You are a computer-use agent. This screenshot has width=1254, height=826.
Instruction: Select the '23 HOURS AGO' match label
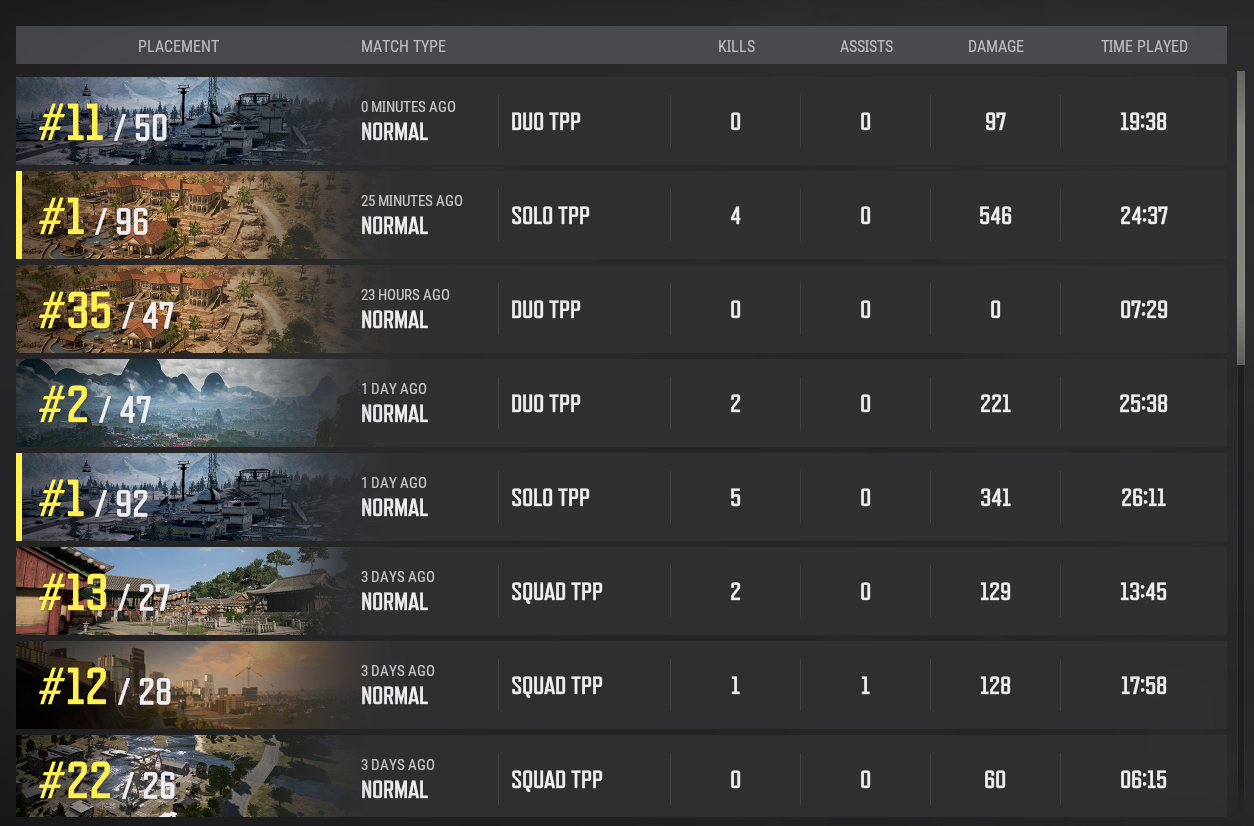point(405,295)
